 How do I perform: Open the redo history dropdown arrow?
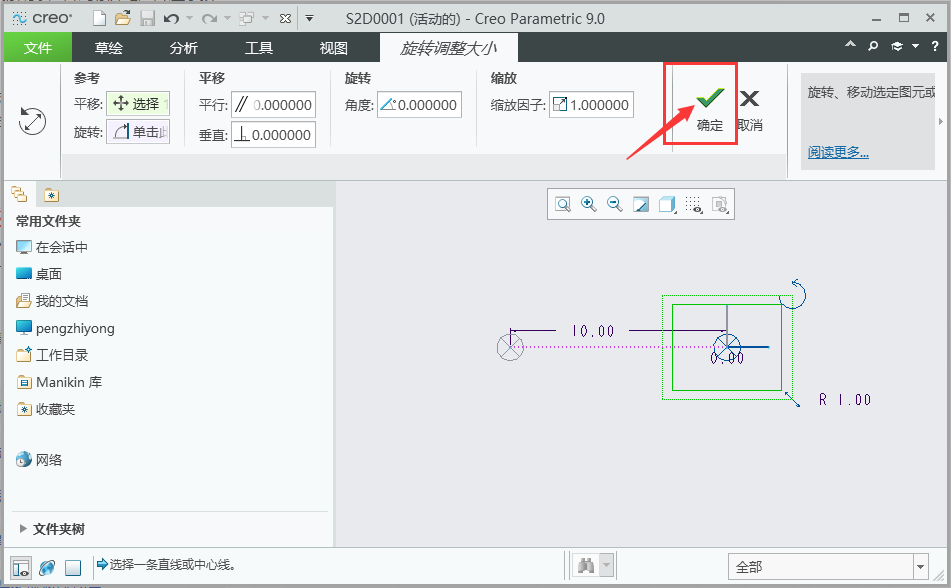point(227,19)
